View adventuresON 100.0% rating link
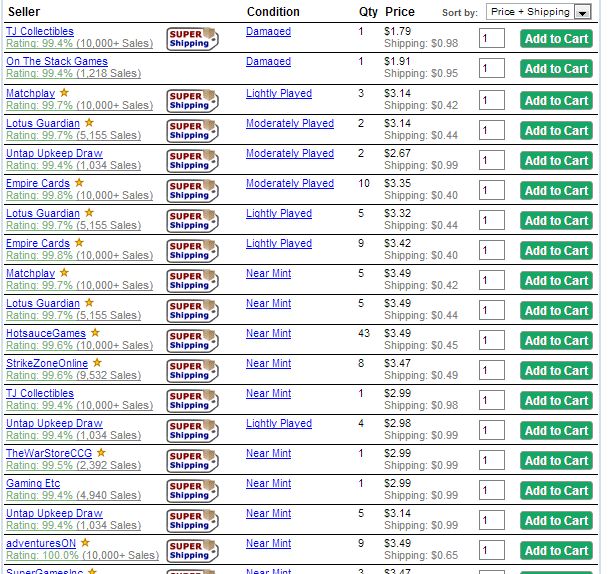Screen dimensions: 609x574 pos(82,555)
